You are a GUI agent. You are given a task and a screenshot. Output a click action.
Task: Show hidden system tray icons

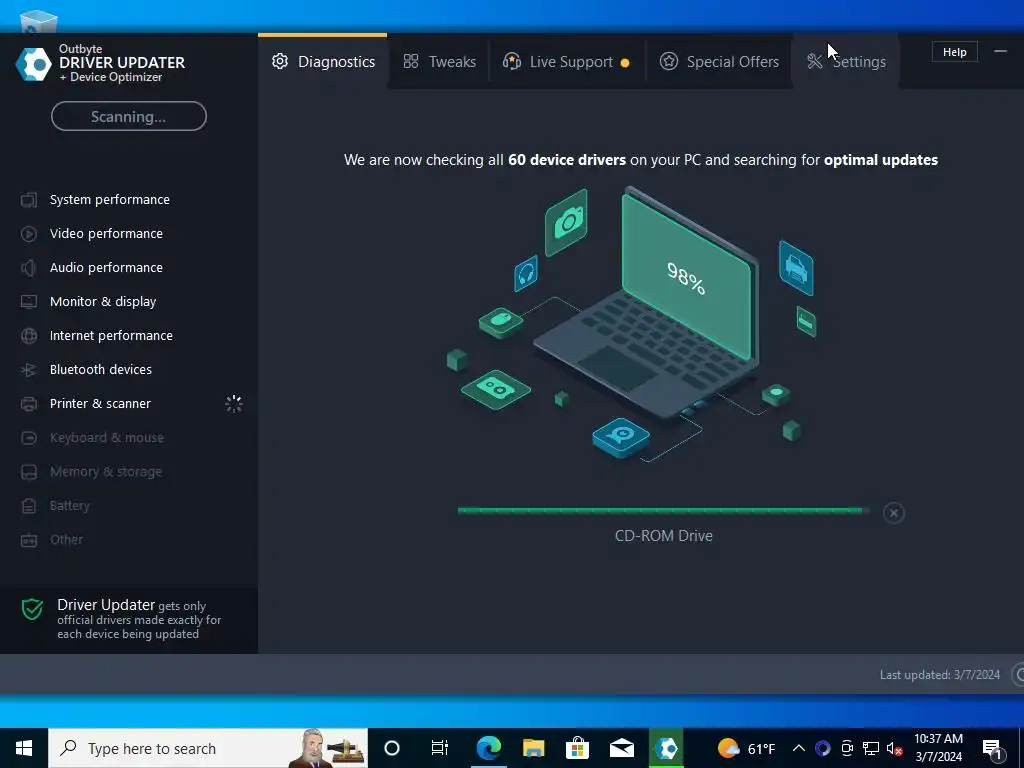click(798, 748)
